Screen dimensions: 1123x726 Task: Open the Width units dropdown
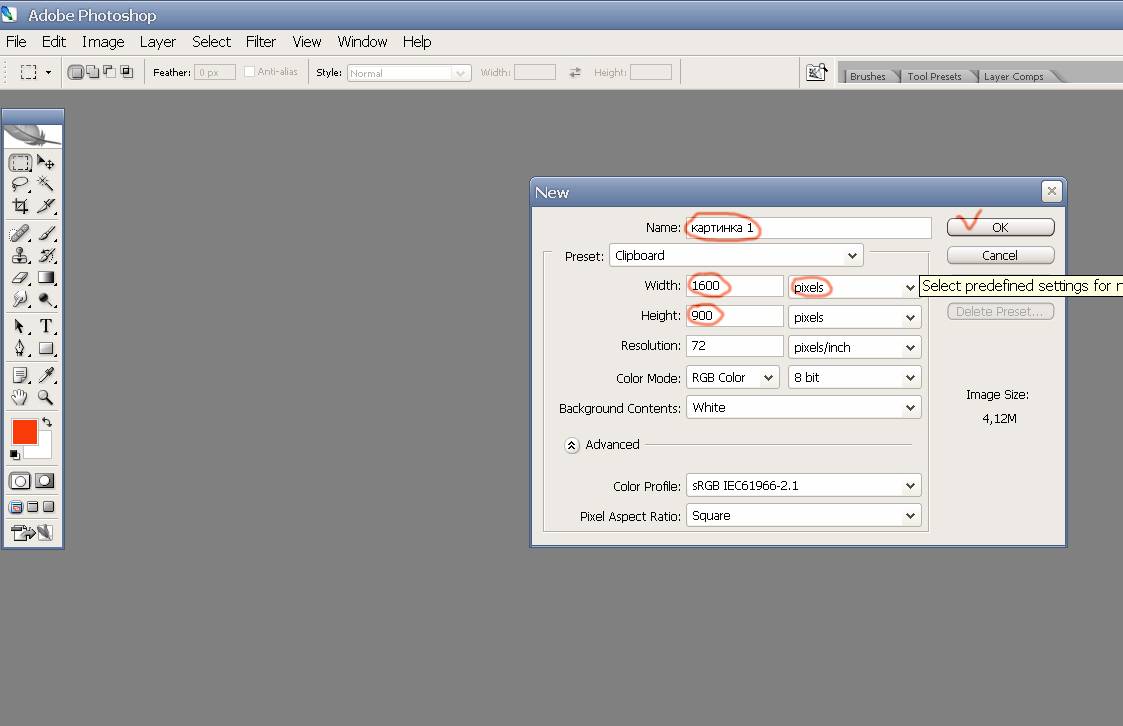[854, 287]
